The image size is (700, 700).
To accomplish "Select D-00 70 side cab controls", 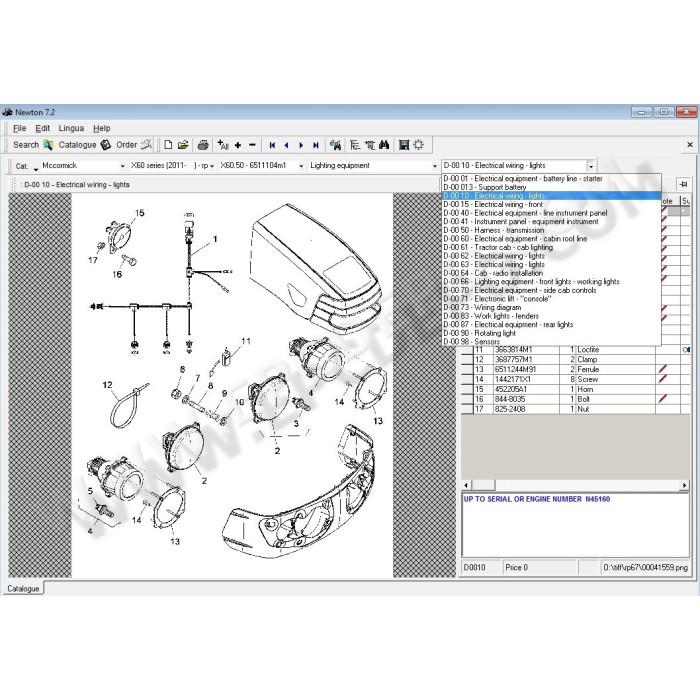I will tap(551, 290).
